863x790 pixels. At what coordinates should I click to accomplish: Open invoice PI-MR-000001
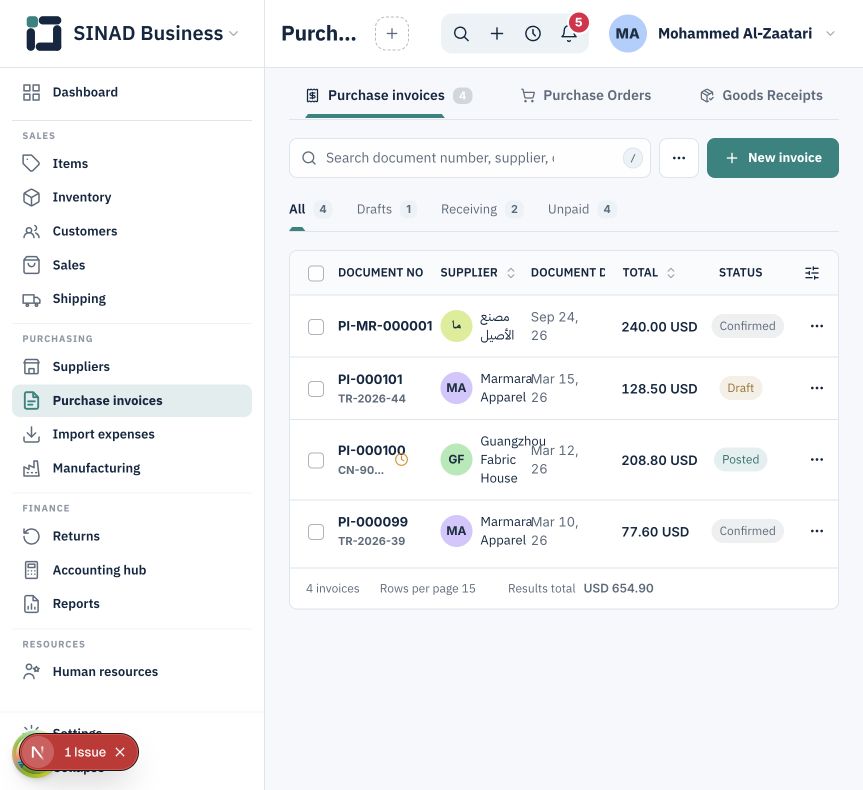[x=385, y=326]
